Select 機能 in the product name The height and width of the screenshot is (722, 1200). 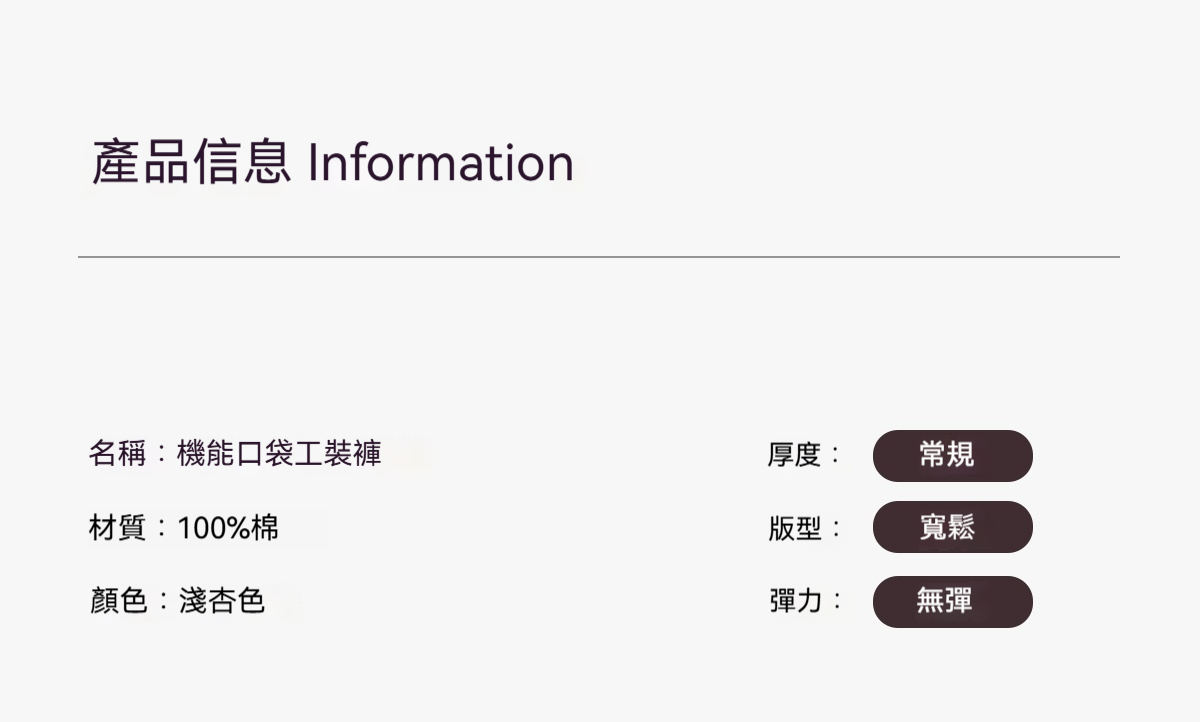[205, 454]
